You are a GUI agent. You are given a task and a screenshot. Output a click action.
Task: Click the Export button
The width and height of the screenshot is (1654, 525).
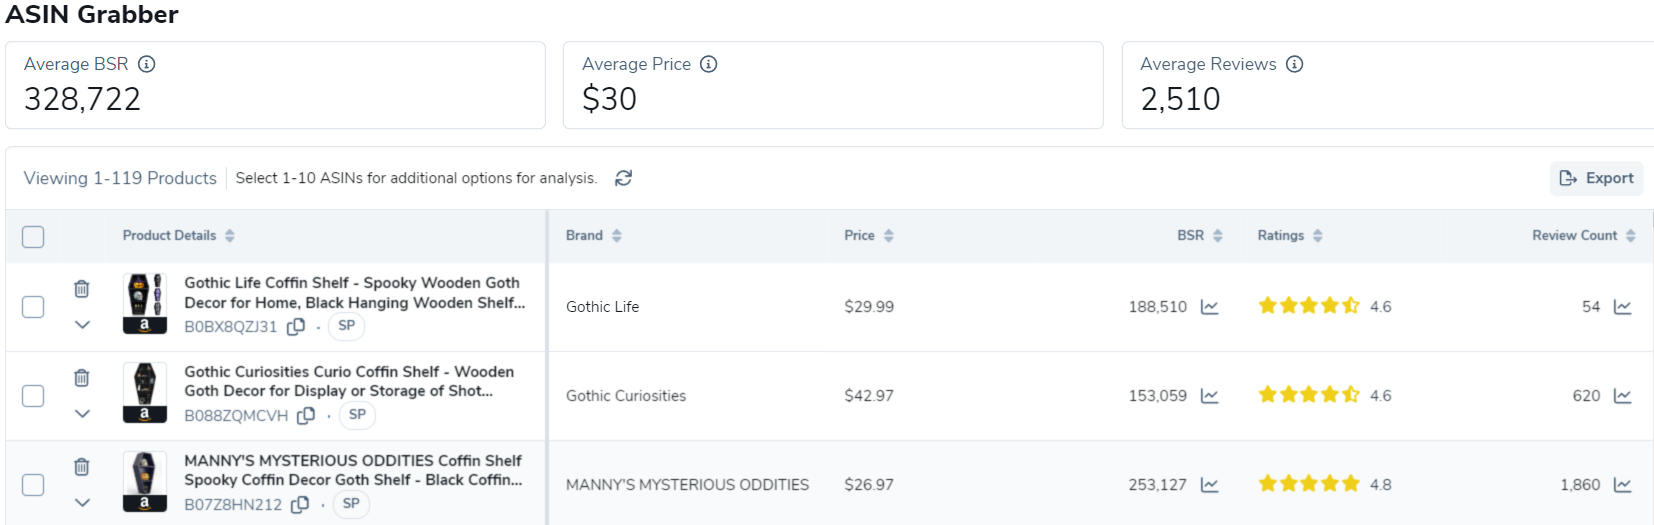click(x=1596, y=178)
